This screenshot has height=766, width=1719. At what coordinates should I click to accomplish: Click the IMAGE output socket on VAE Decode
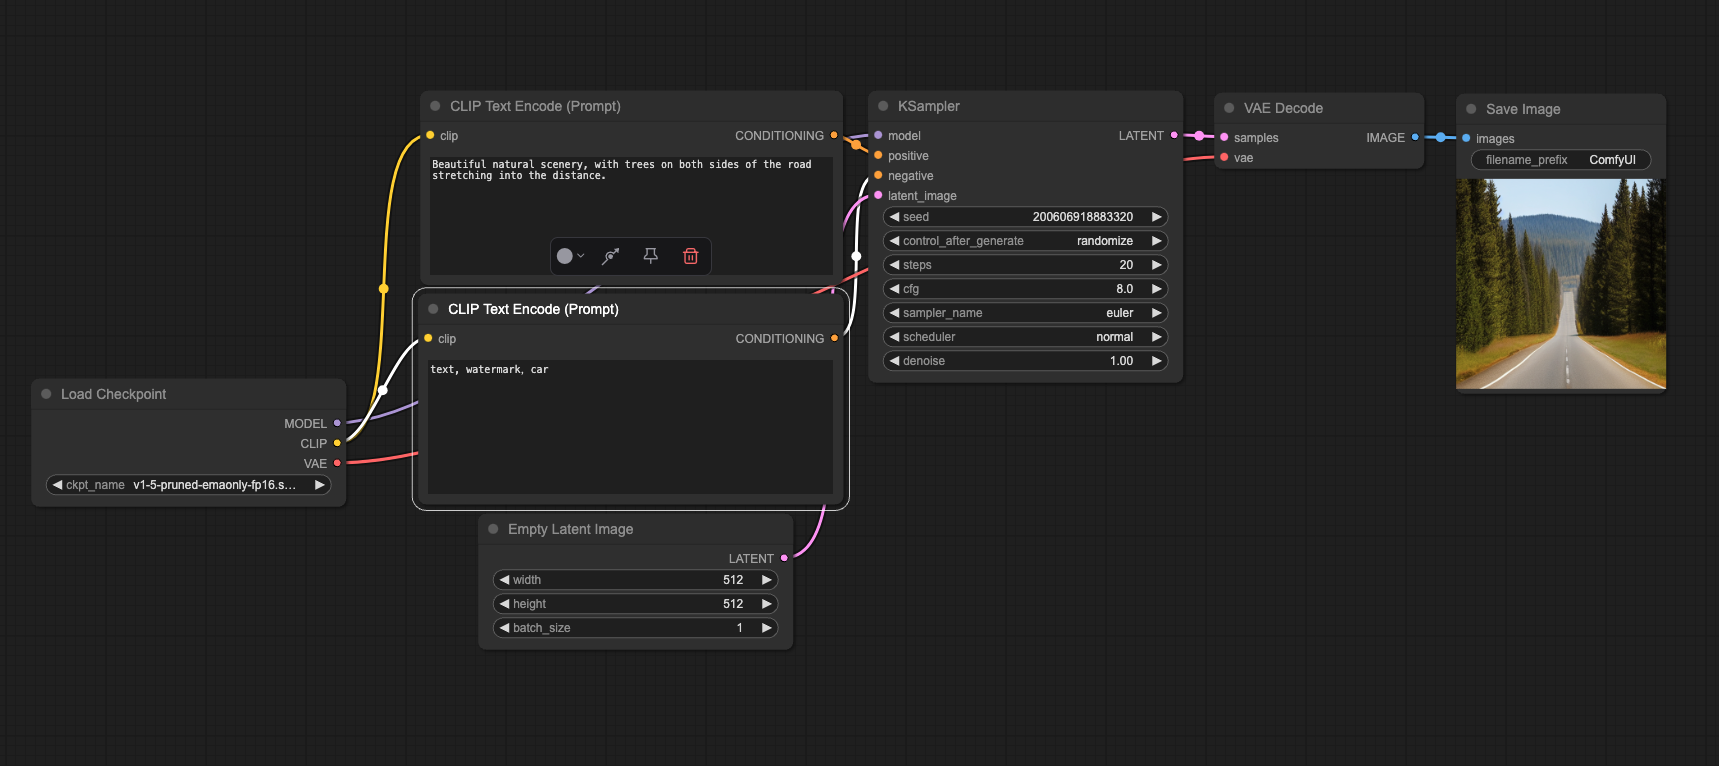tap(1415, 137)
